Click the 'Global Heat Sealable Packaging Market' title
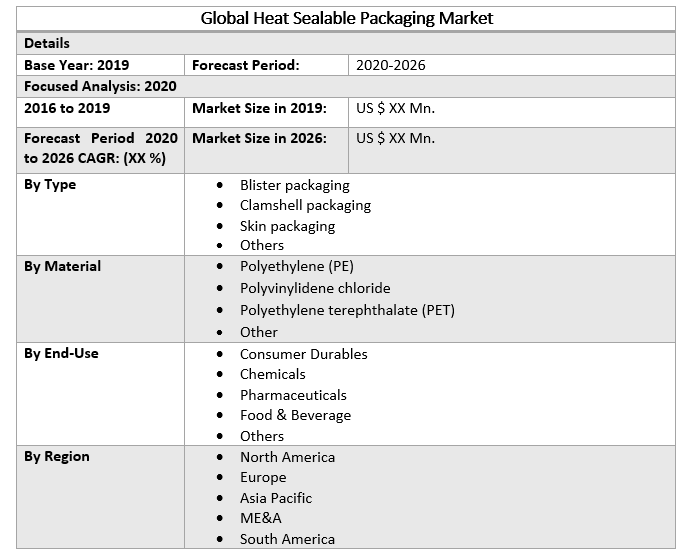The width and height of the screenshot is (688, 552). pos(346,18)
